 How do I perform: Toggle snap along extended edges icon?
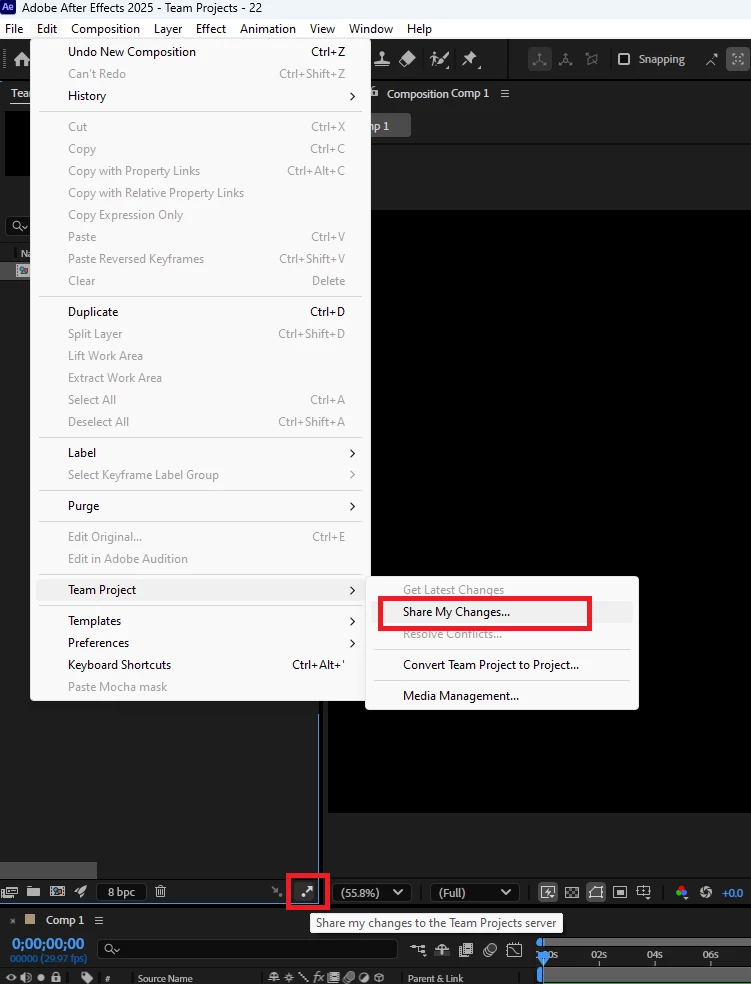click(x=711, y=59)
